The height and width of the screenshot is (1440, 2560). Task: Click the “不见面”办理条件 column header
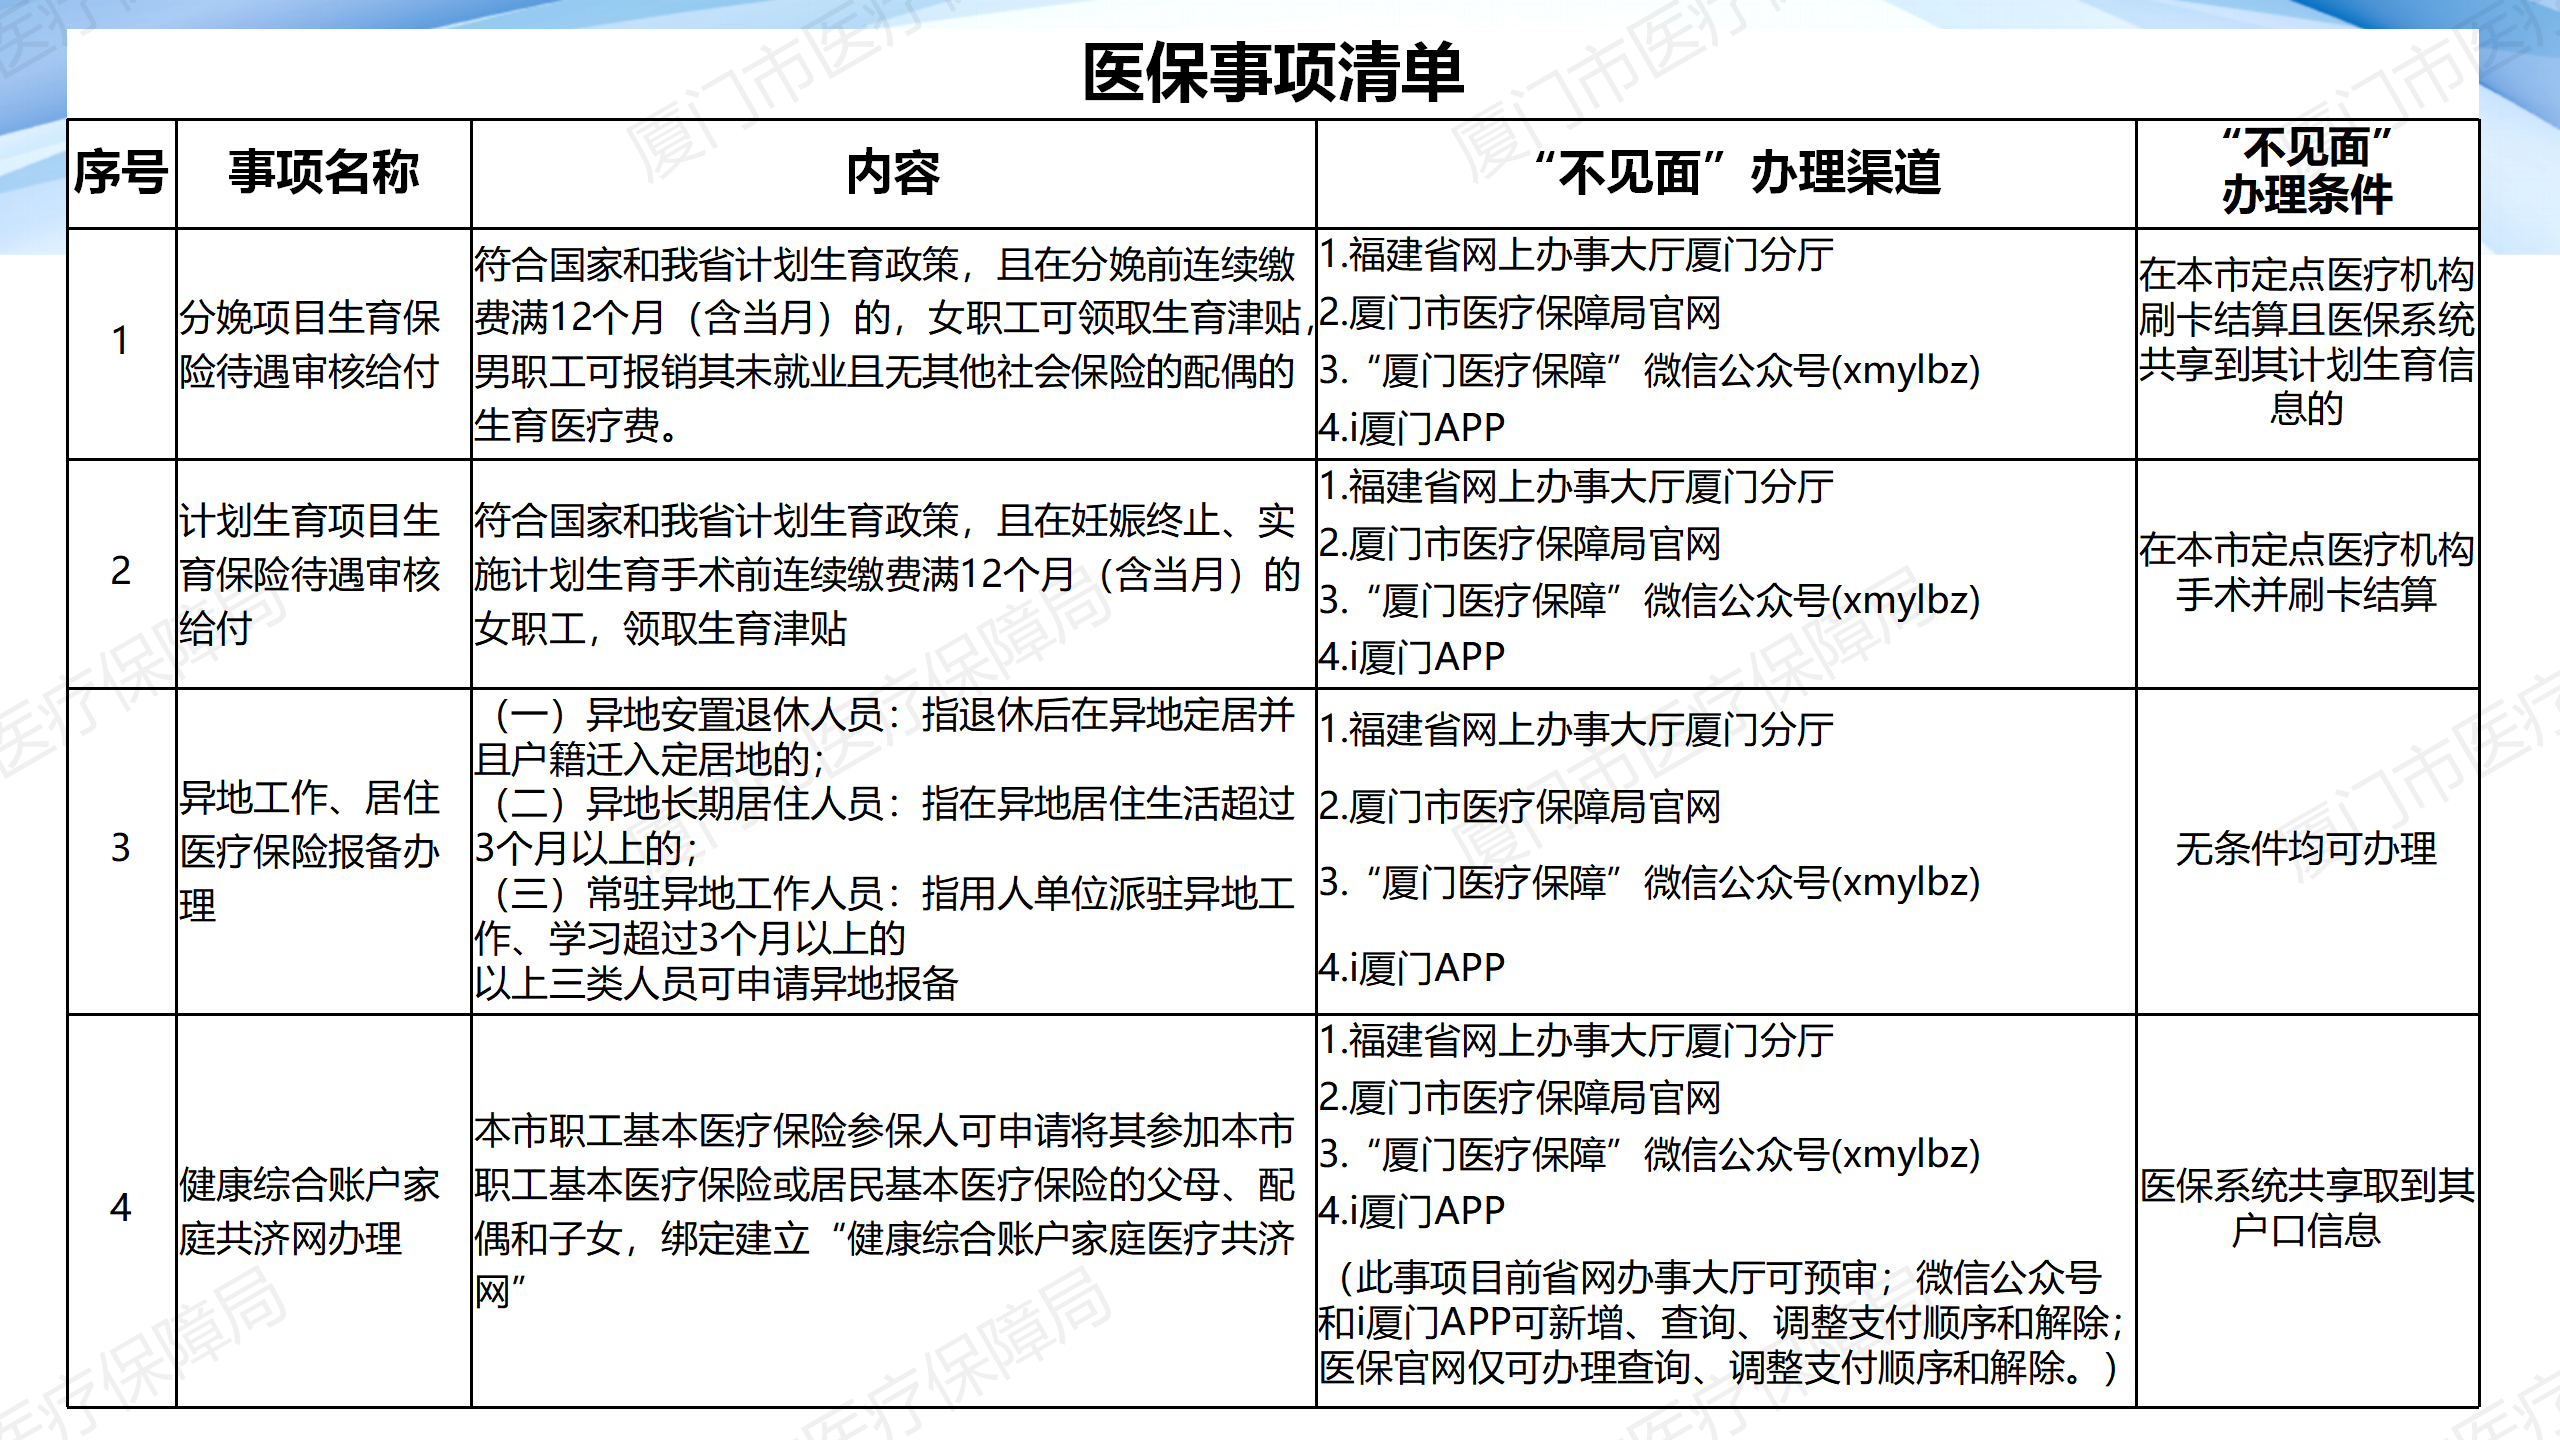coord(2307,172)
